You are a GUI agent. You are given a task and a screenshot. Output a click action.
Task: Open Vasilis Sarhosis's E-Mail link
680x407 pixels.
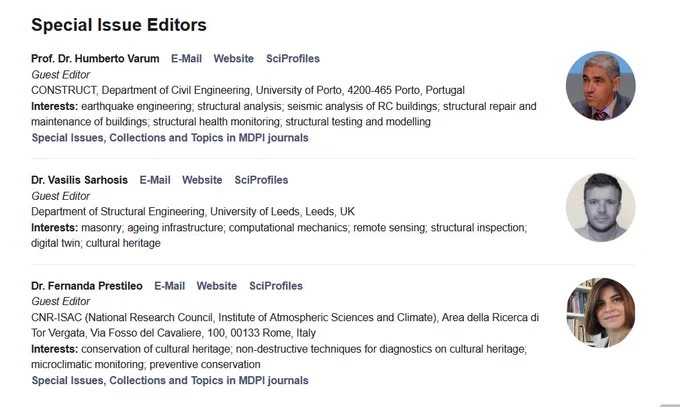click(155, 180)
